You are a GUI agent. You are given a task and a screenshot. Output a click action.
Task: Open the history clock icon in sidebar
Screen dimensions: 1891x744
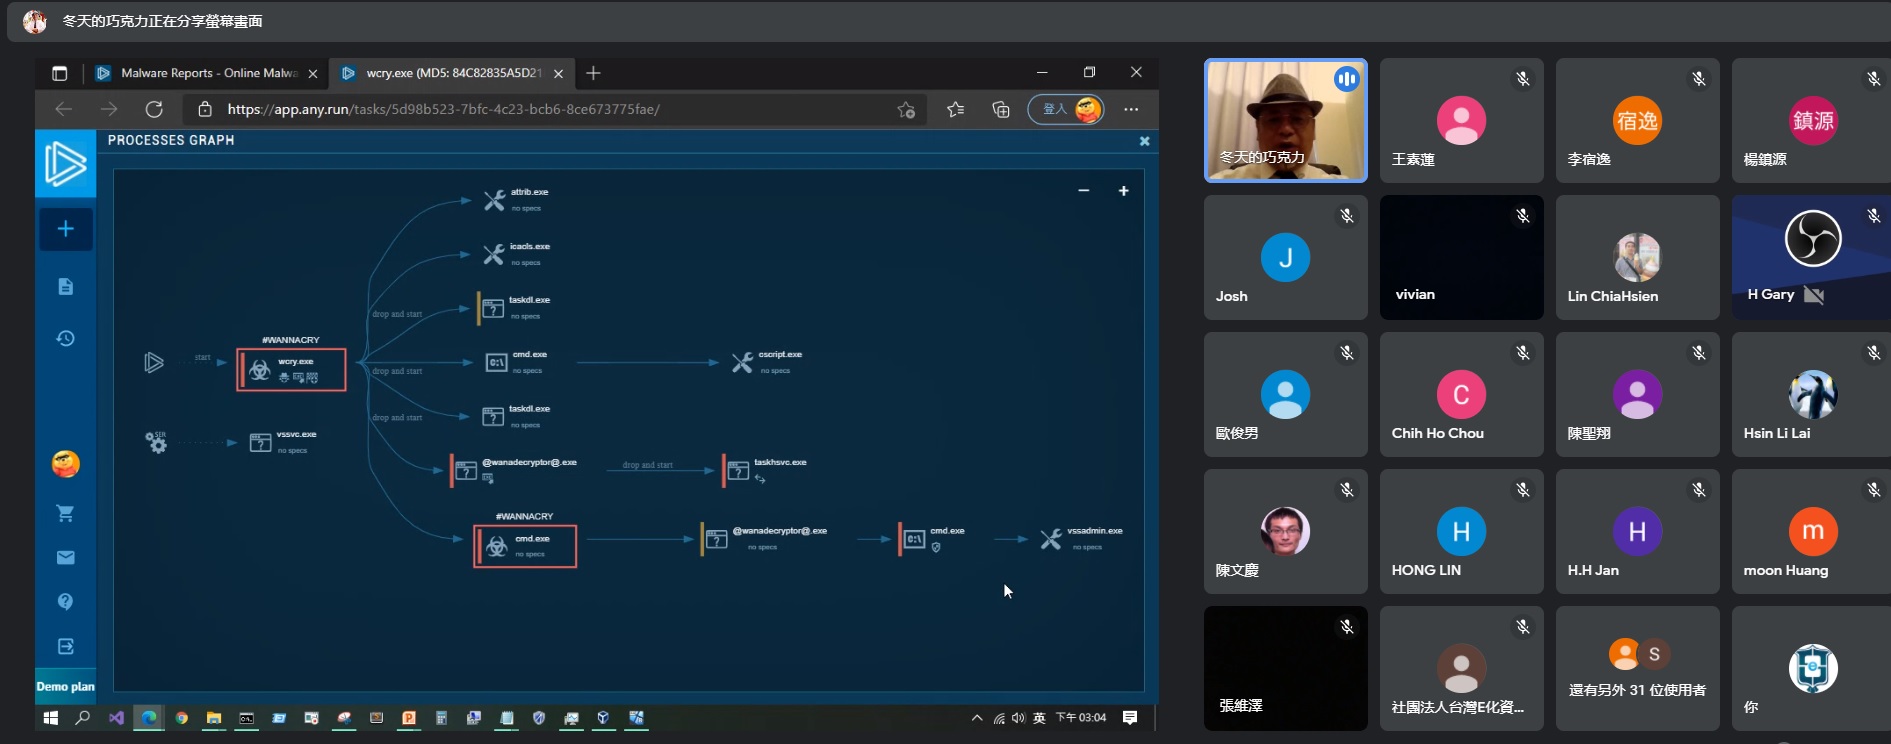coord(66,338)
